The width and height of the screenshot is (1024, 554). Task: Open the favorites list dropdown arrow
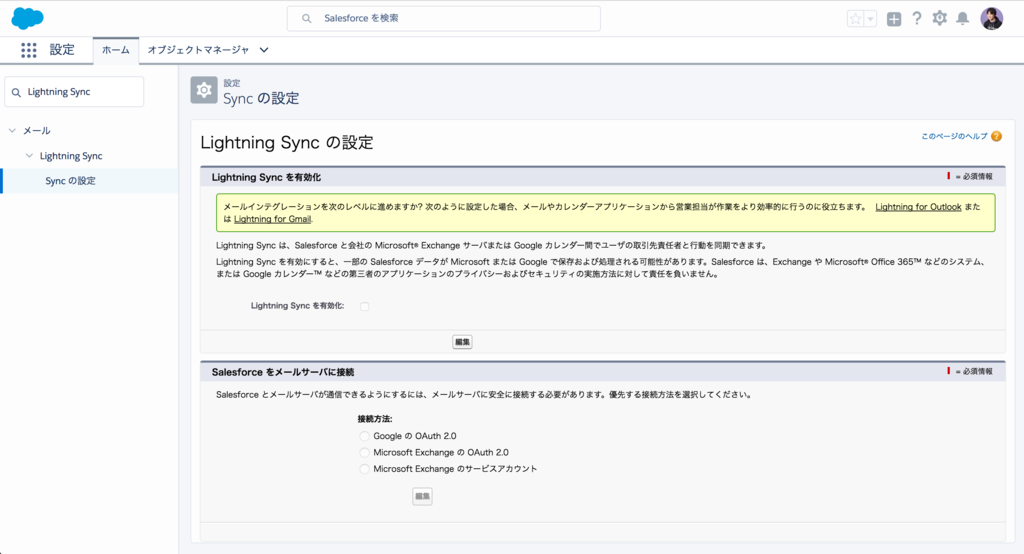point(871,19)
